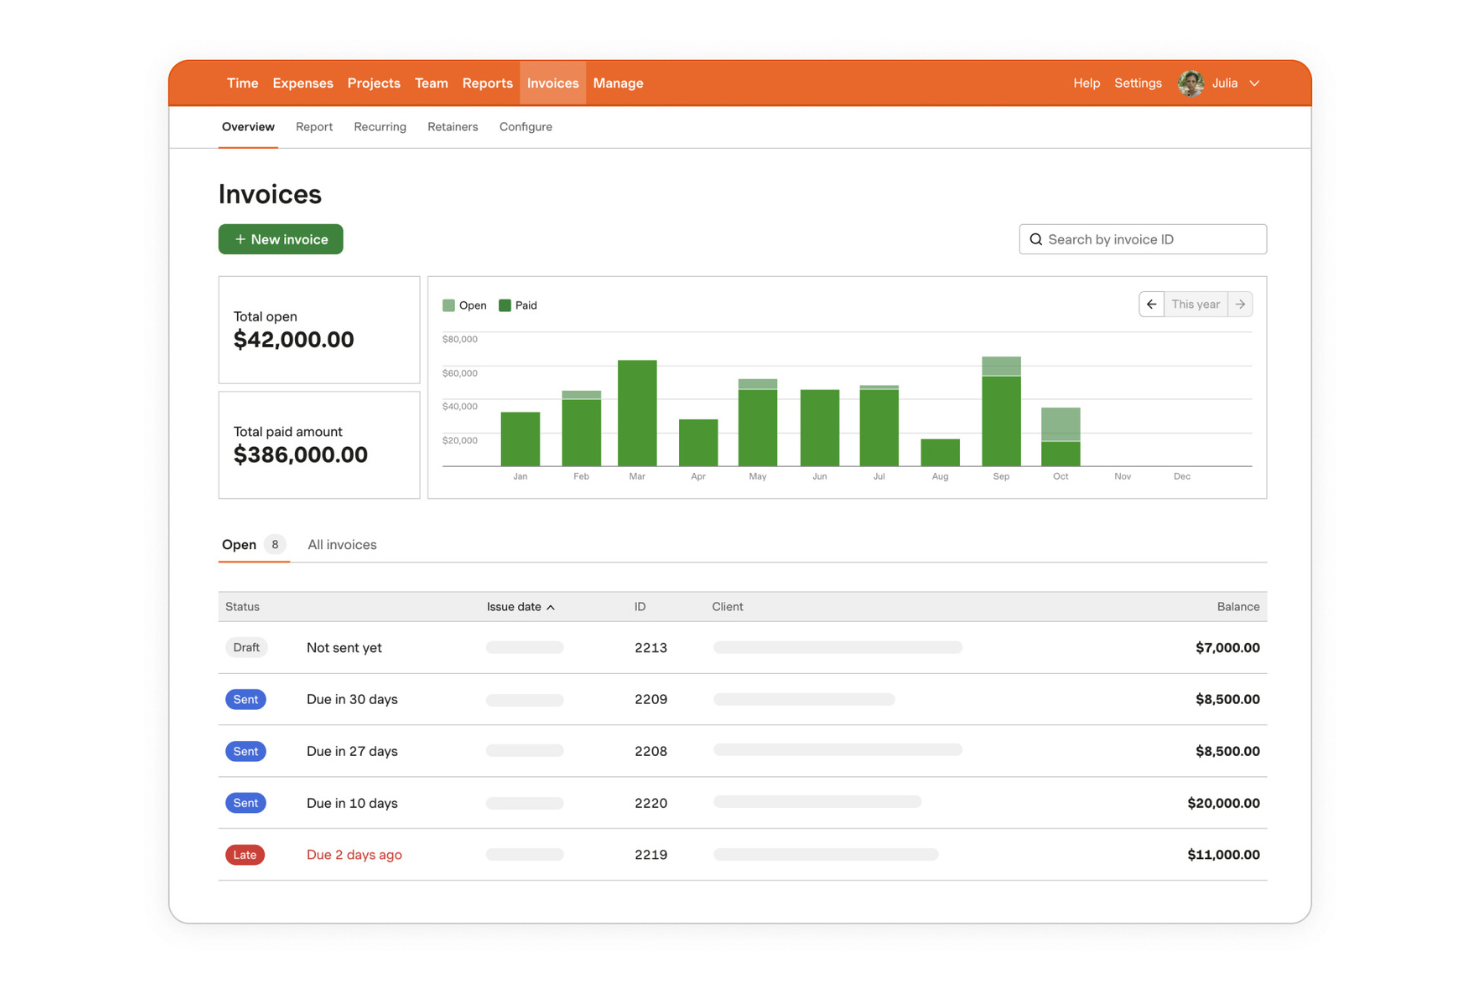The width and height of the screenshot is (1480, 987).
Task: Click the right arrow beside This year
Action: click(x=1240, y=304)
